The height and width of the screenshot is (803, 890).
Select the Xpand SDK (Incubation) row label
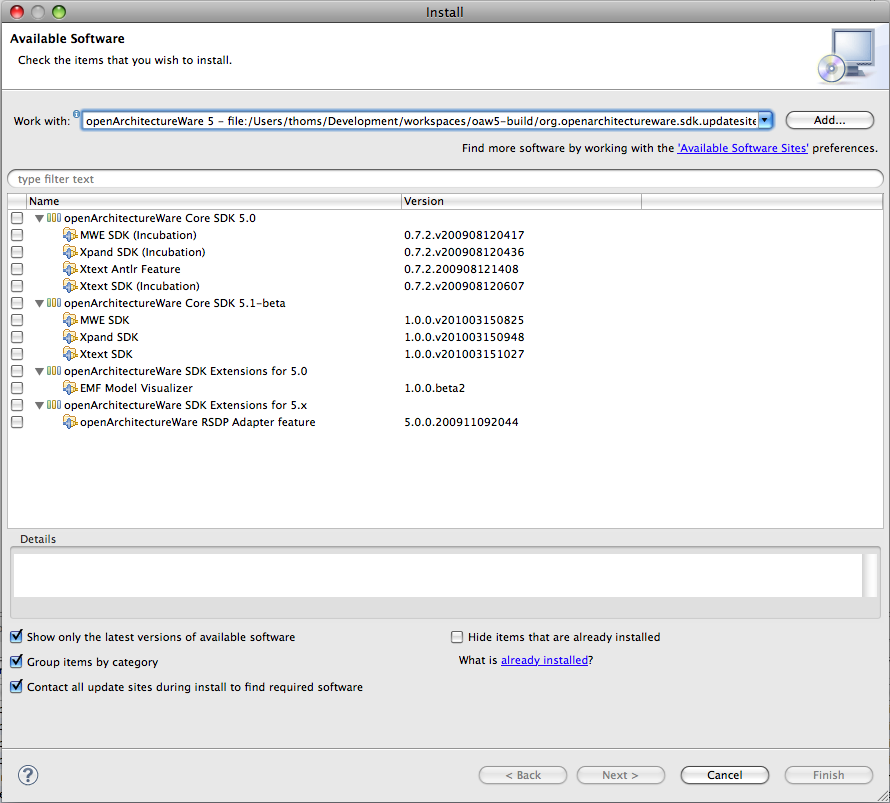pyautogui.click(x=142, y=252)
